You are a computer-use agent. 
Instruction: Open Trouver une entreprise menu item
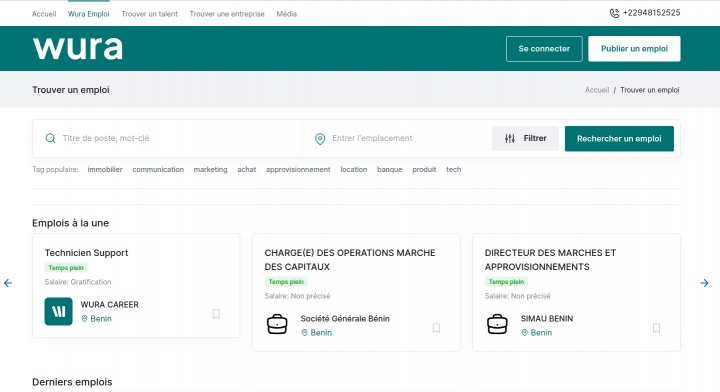[x=227, y=14]
